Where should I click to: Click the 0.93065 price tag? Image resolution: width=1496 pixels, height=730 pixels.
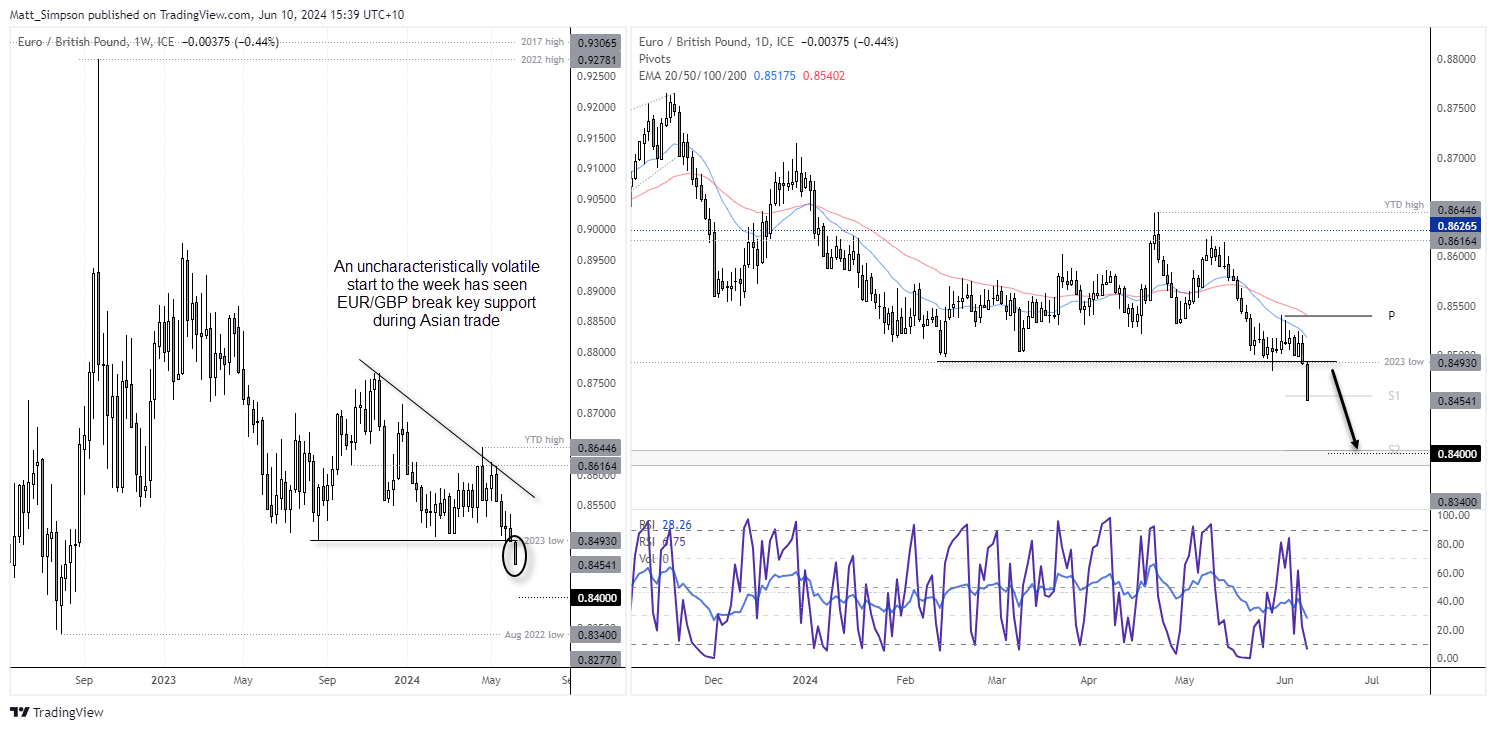click(x=597, y=42)
